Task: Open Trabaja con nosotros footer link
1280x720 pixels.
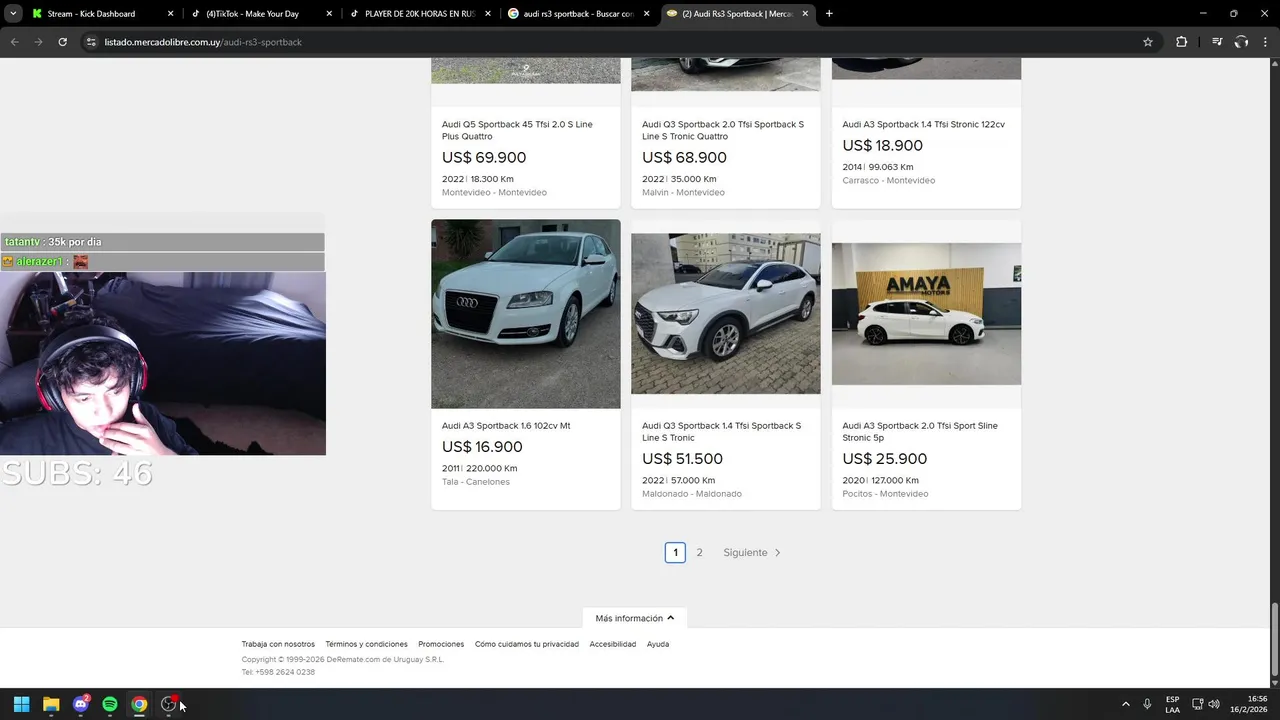Action: [x=278, y=644]
